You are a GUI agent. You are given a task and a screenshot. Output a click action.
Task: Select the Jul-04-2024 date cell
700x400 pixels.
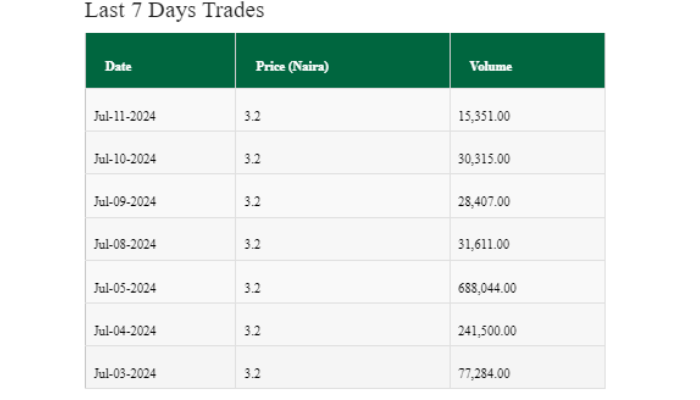pyautogui.click(x=125, y=331)
